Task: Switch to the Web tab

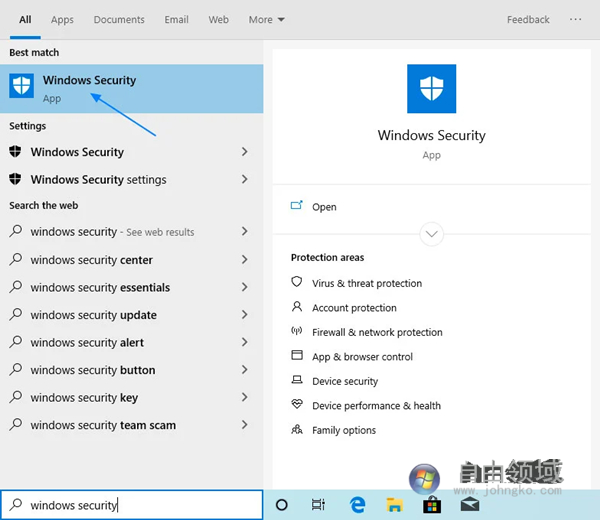Action: point(218,20)
